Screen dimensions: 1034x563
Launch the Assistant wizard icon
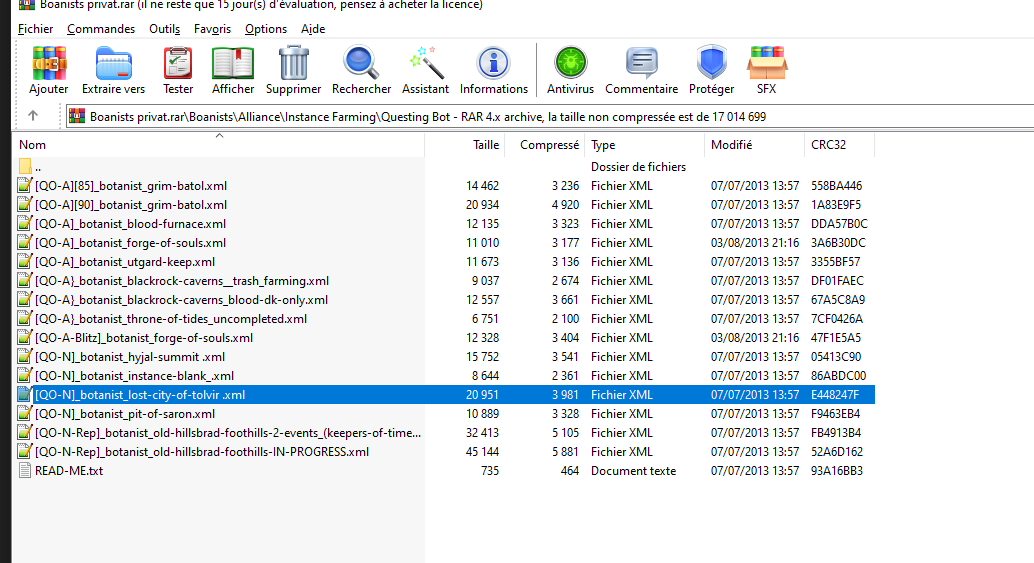[425, 63]
